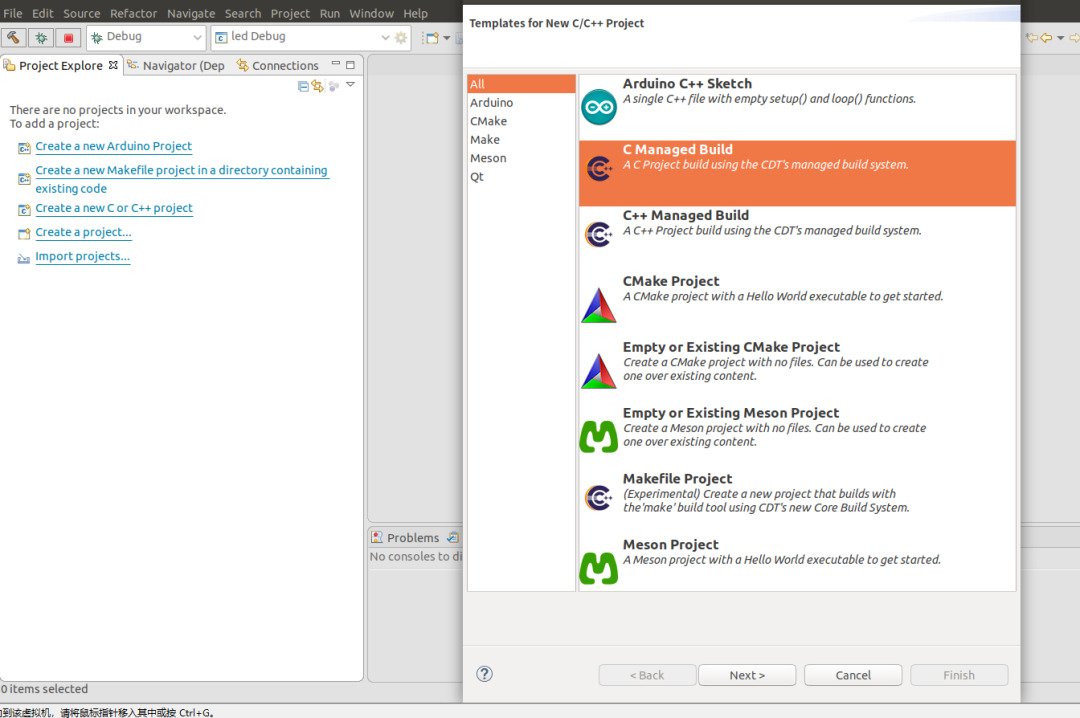
Task: Select the Make template category
Action: 521,140
